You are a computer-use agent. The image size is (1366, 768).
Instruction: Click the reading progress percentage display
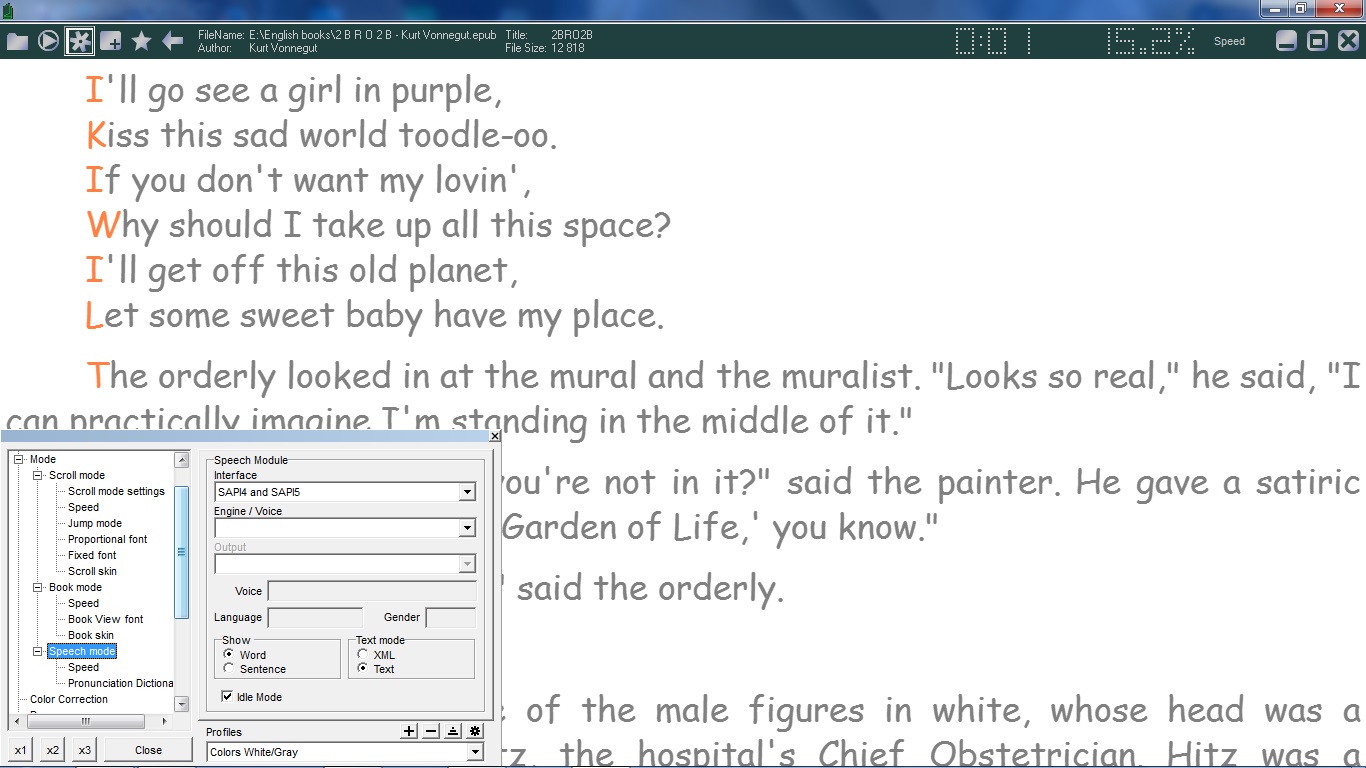(x=1150, y=41)
